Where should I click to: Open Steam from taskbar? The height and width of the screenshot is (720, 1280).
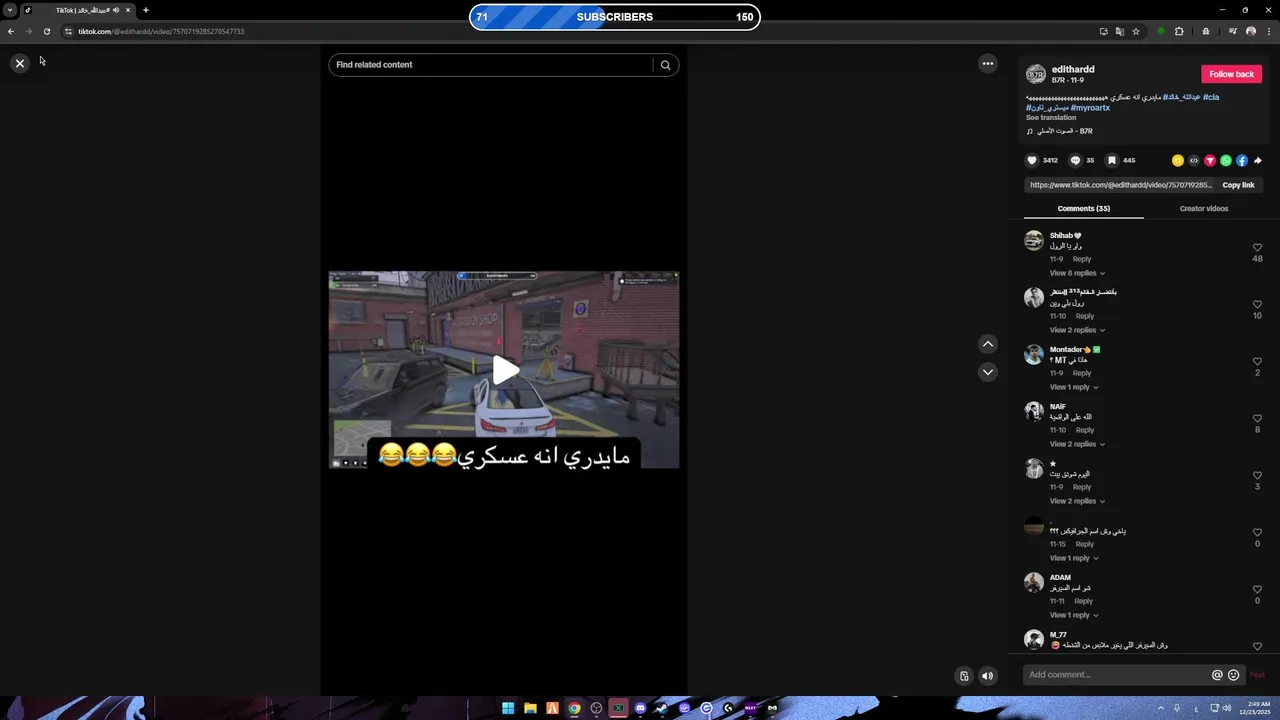coord(662,708)
